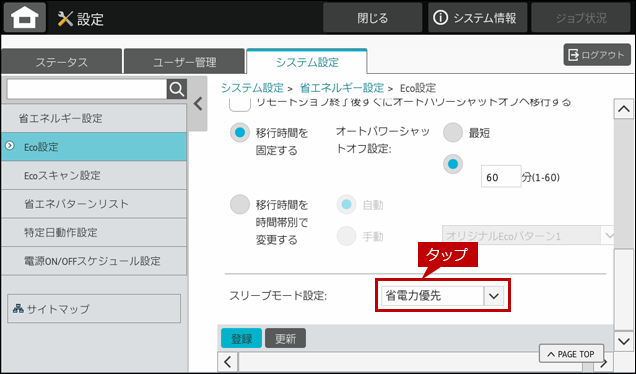The width and height of the screenshot is (636, 374).
Task: Select the 自動 radio button
Action: click(x=346, y=205)
